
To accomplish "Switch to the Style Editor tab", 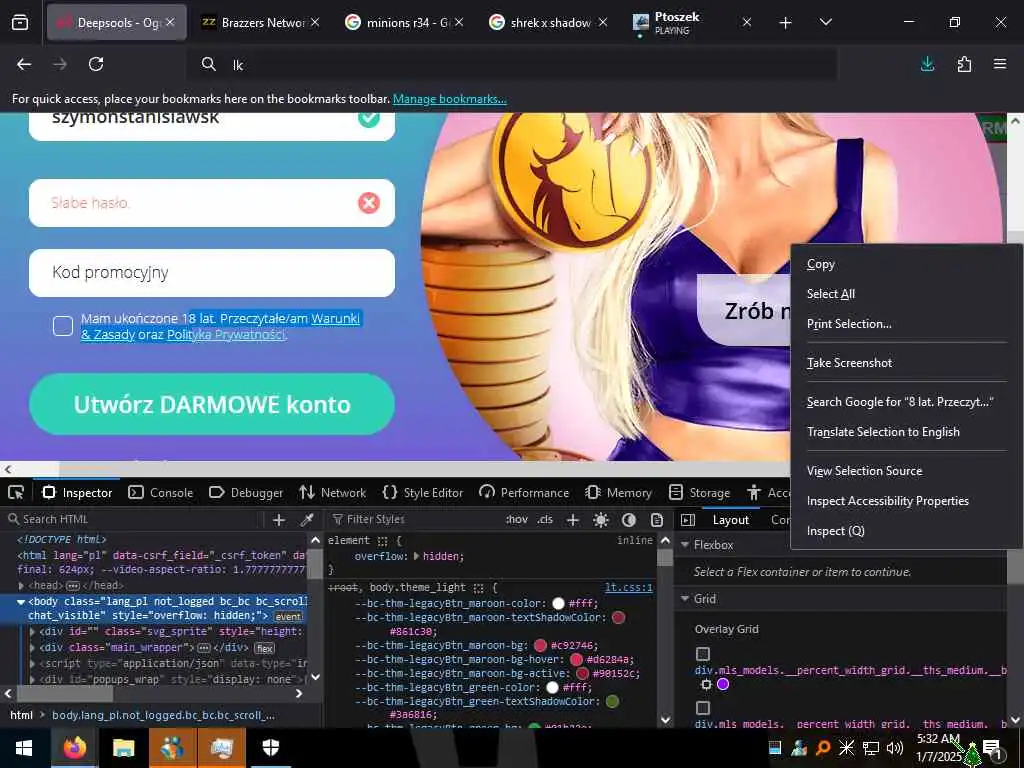I will (x=423, y=493).
